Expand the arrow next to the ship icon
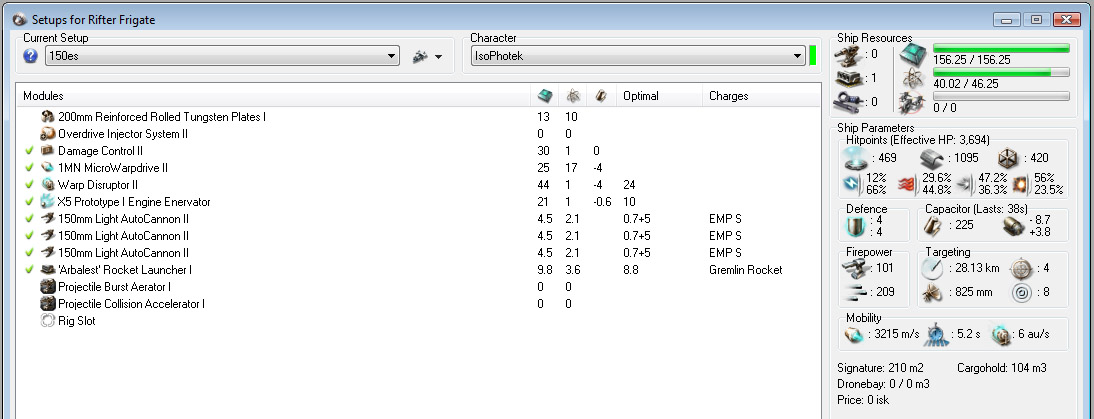Screen dimensions: 1094x419 click(x=438, y=57)
